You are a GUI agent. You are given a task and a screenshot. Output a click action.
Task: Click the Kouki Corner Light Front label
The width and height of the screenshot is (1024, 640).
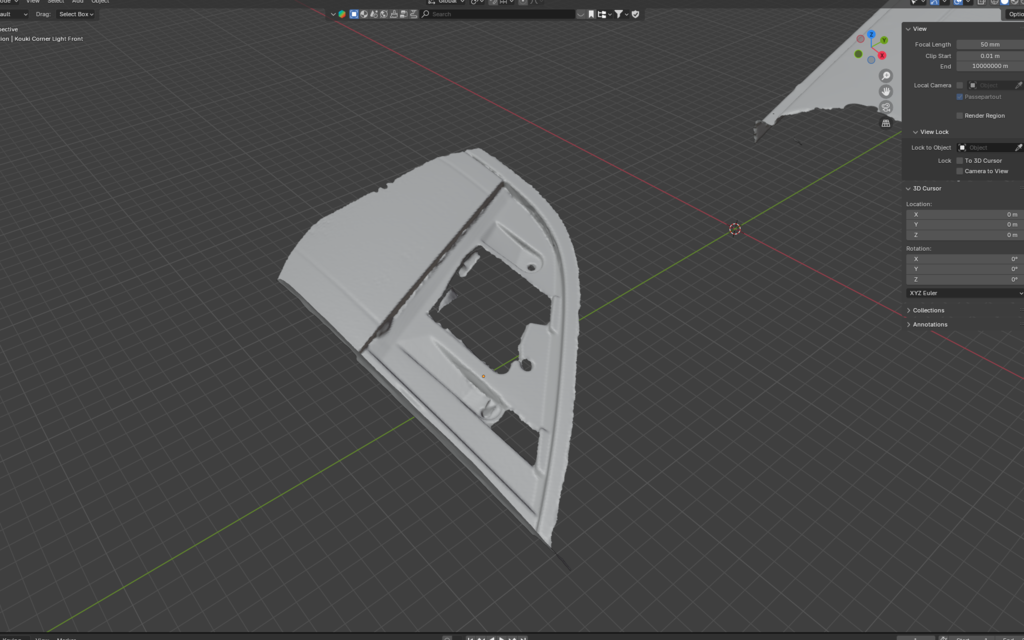[49, 39]
